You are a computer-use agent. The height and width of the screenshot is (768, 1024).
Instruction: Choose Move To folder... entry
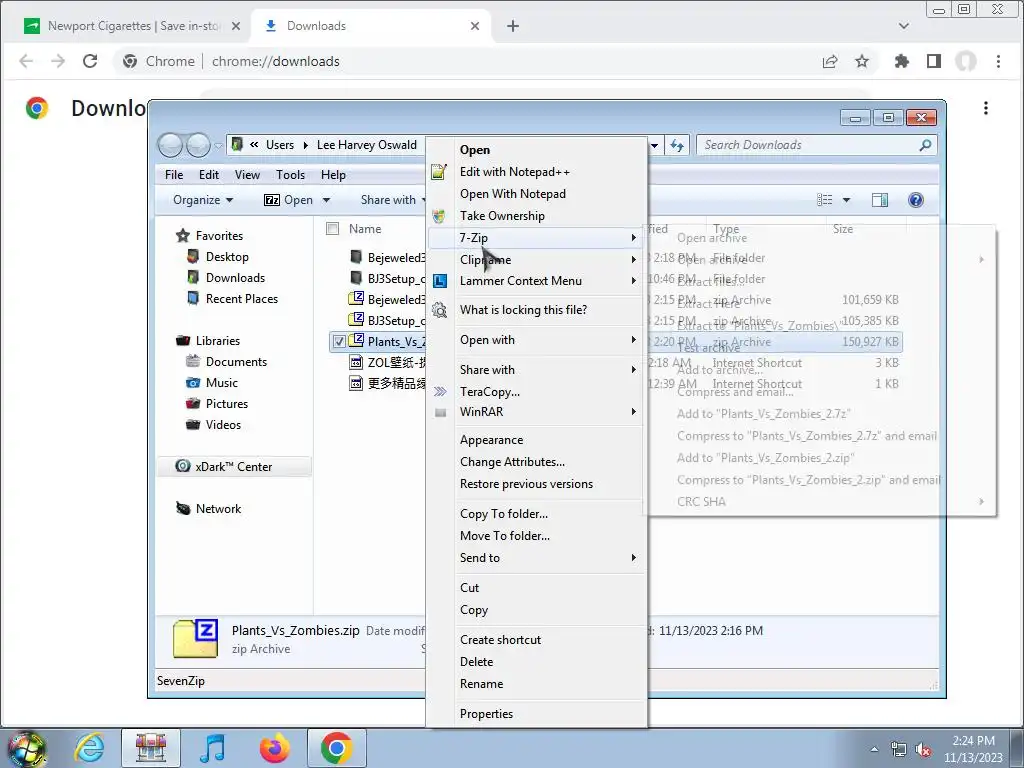[x=505, y=536]
